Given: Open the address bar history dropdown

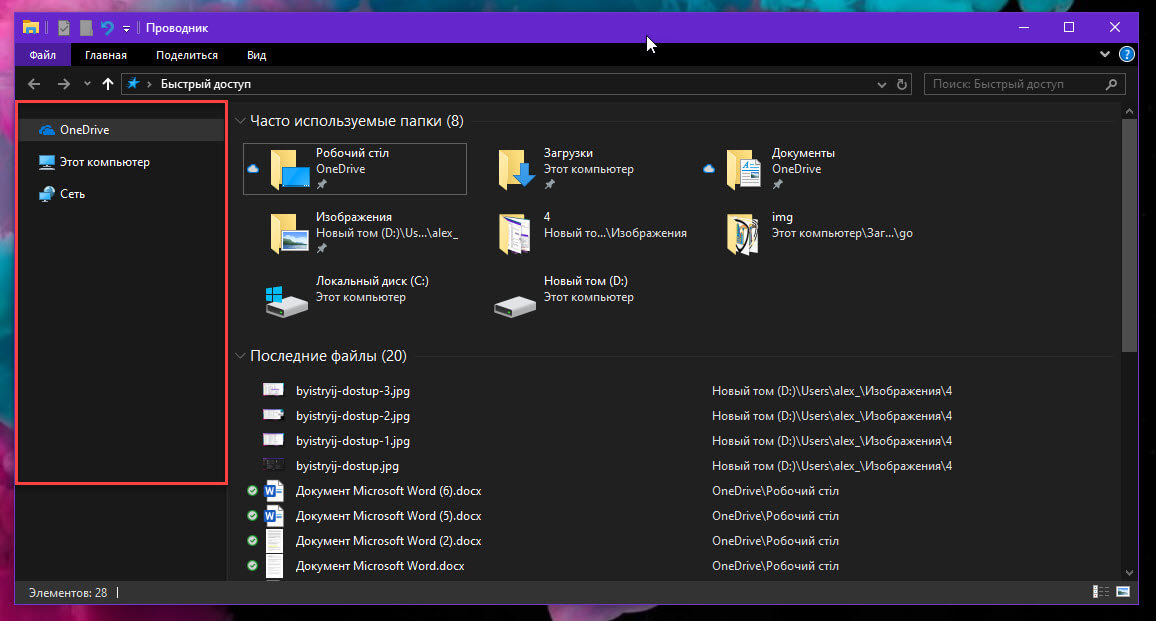Looking at the screenshot, I should click(x=882, y=84).
